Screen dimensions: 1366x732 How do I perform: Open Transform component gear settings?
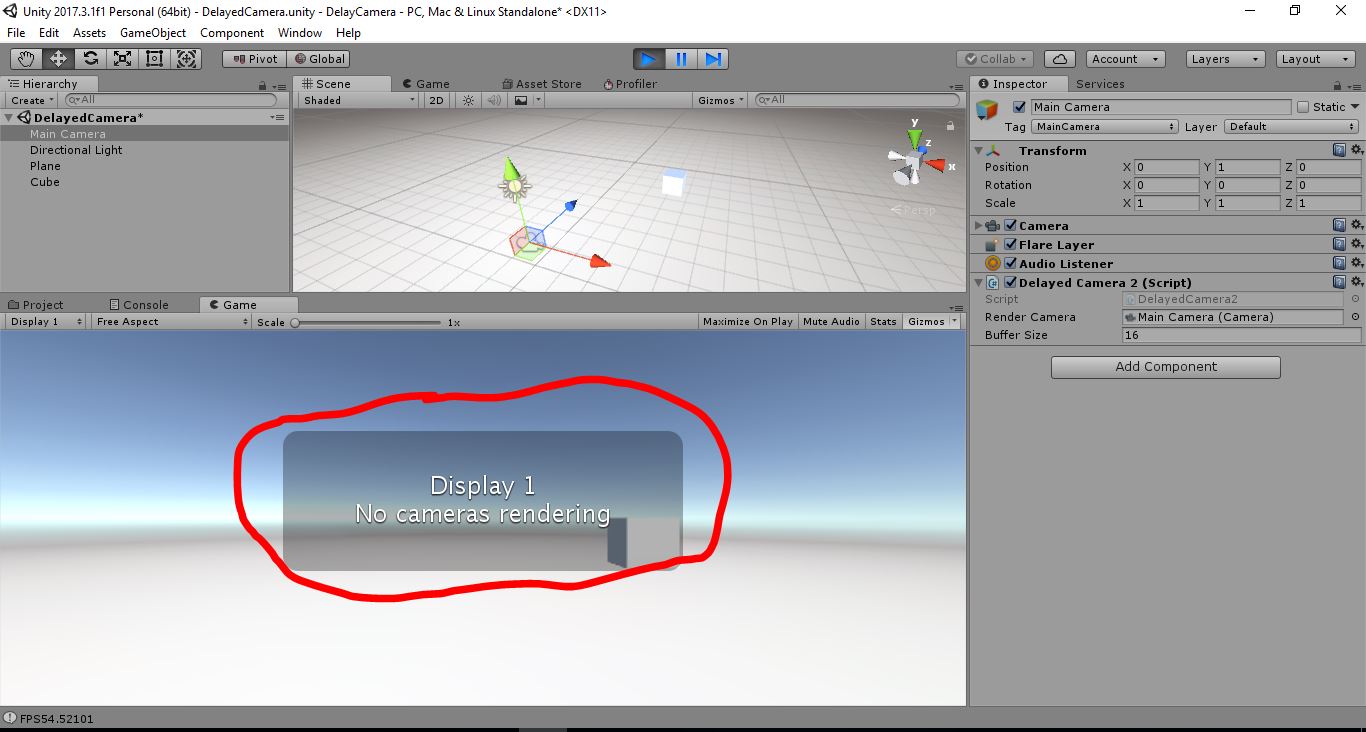1356,151
